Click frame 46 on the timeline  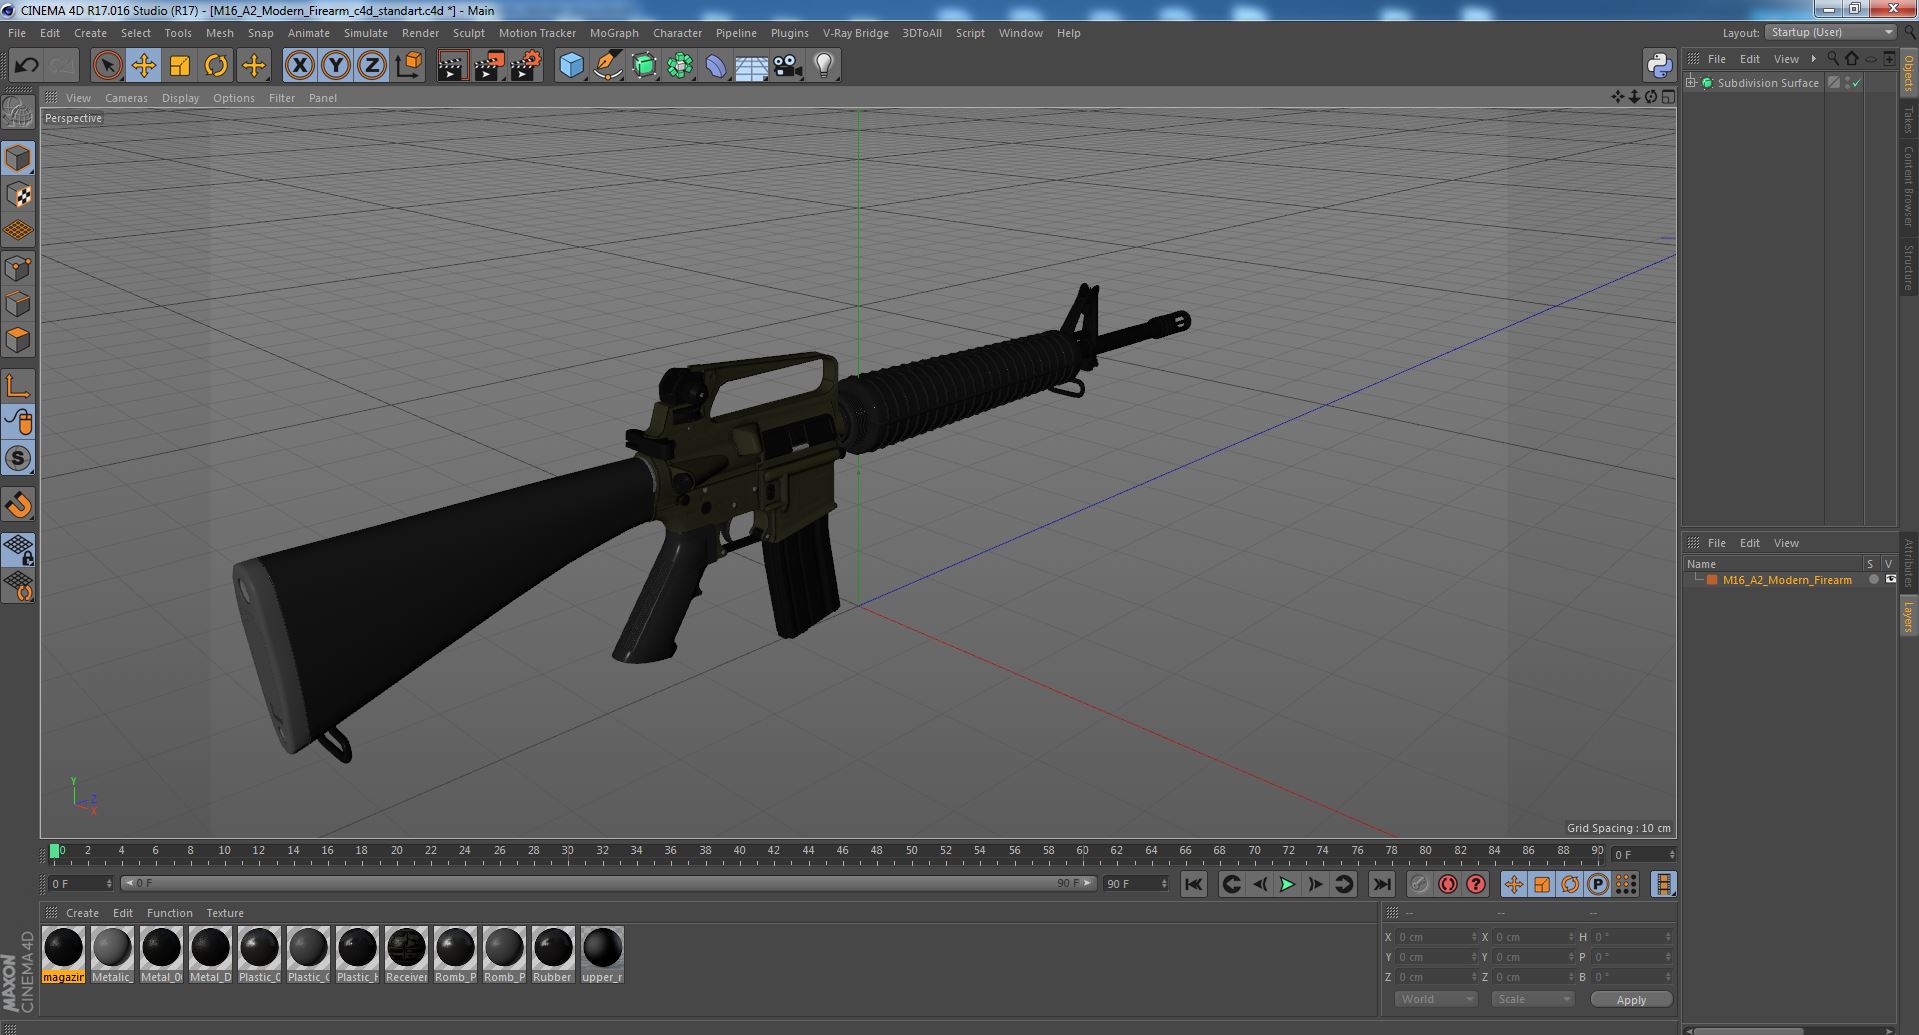tap(842, 852)
